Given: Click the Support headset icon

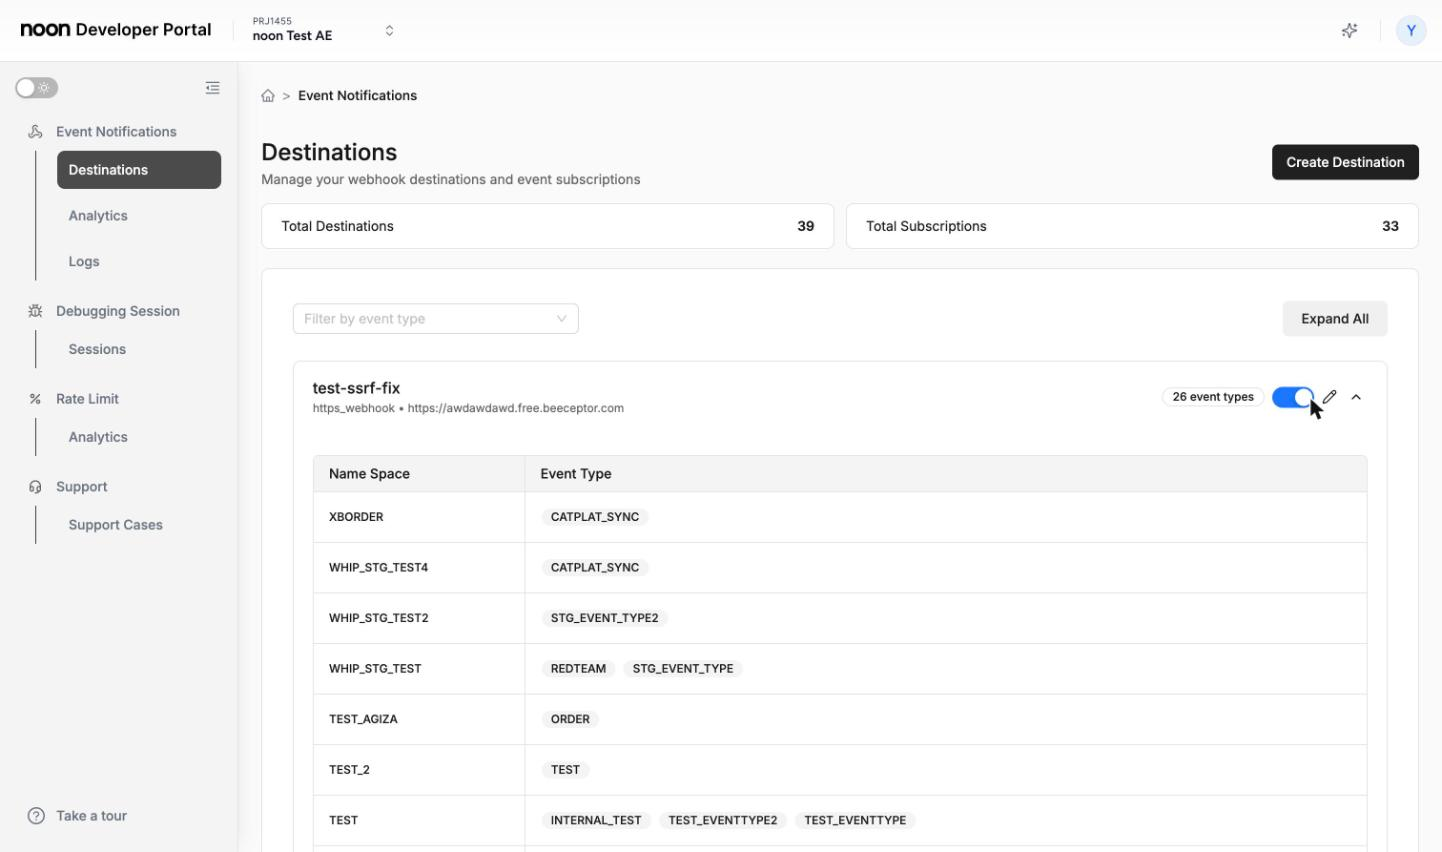Looking at the screenshot, I should (x=35, y=487).
